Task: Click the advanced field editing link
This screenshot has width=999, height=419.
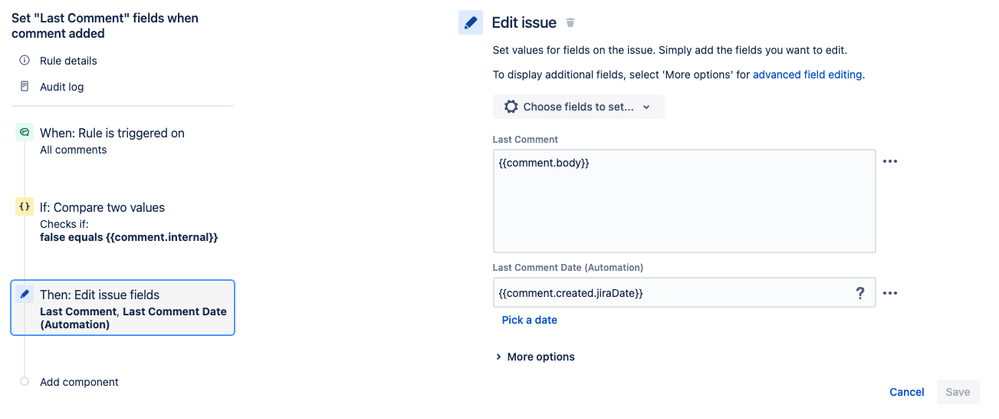Action: (807, 75)
